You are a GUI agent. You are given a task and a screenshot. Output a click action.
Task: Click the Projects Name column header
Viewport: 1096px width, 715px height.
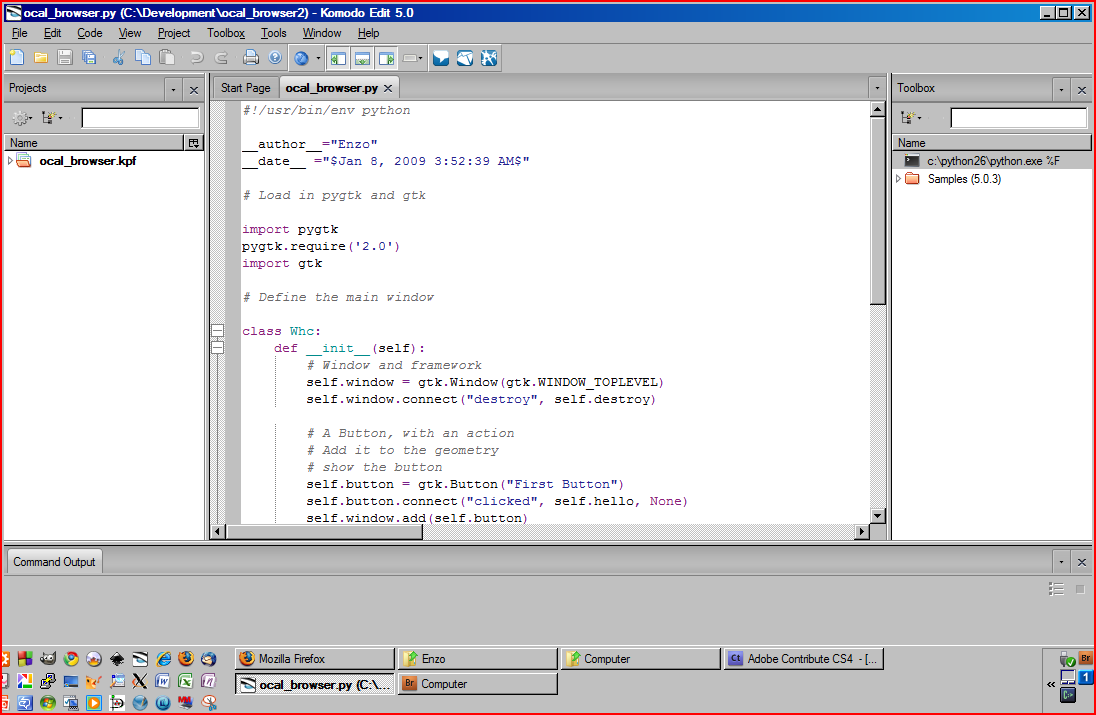[94, 143]
